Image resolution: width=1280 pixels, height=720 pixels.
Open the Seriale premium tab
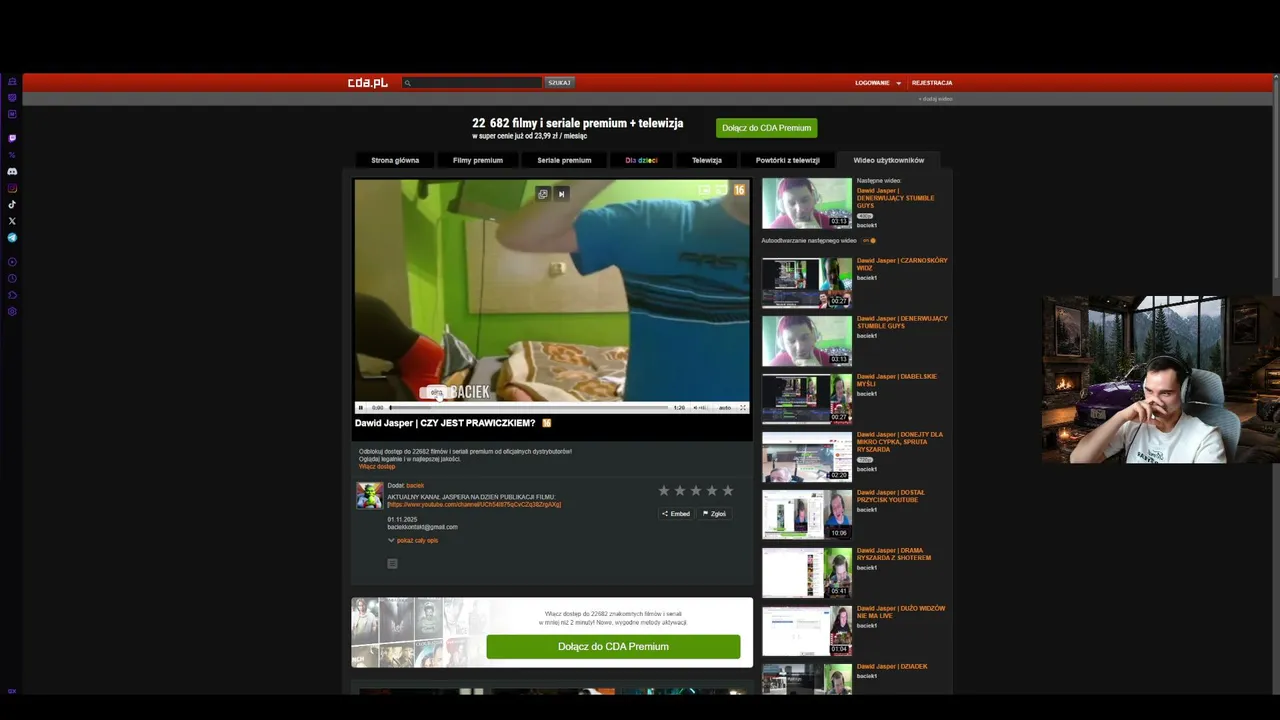point(564,160)
